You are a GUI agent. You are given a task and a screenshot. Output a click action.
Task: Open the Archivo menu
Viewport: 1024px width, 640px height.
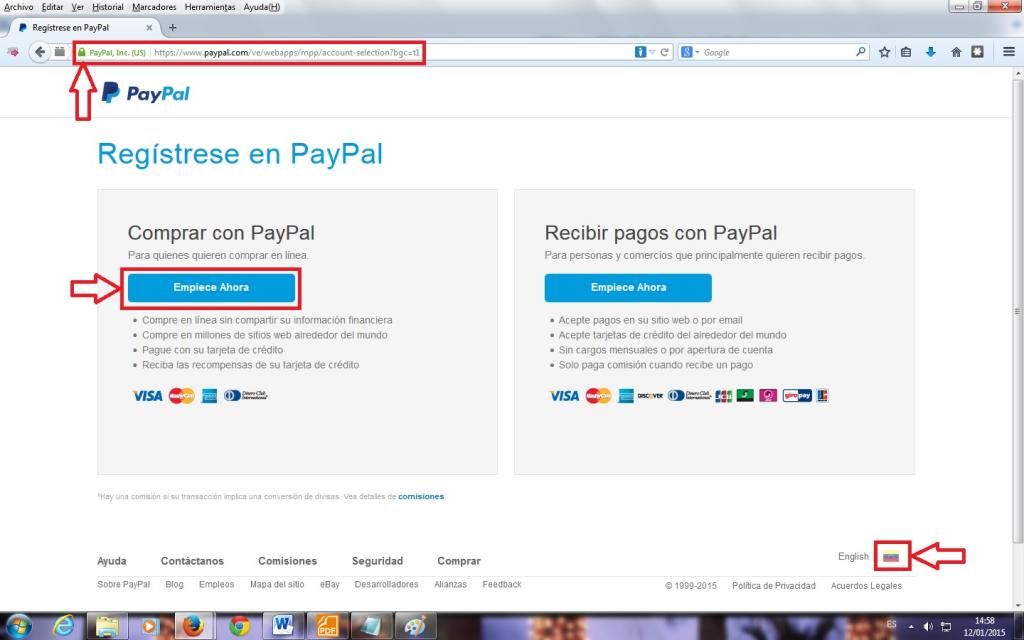pyautogui.click(x=18, y=7)
